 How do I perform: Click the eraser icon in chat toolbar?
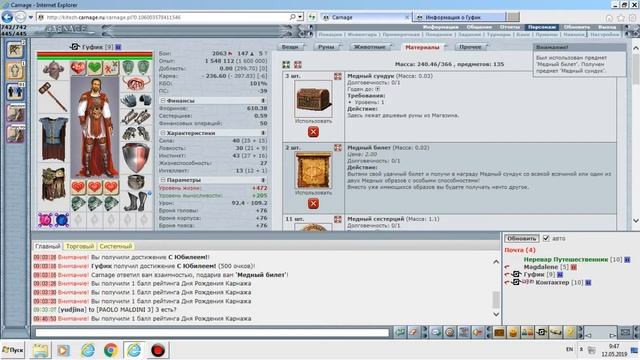[x=413, y=333]
